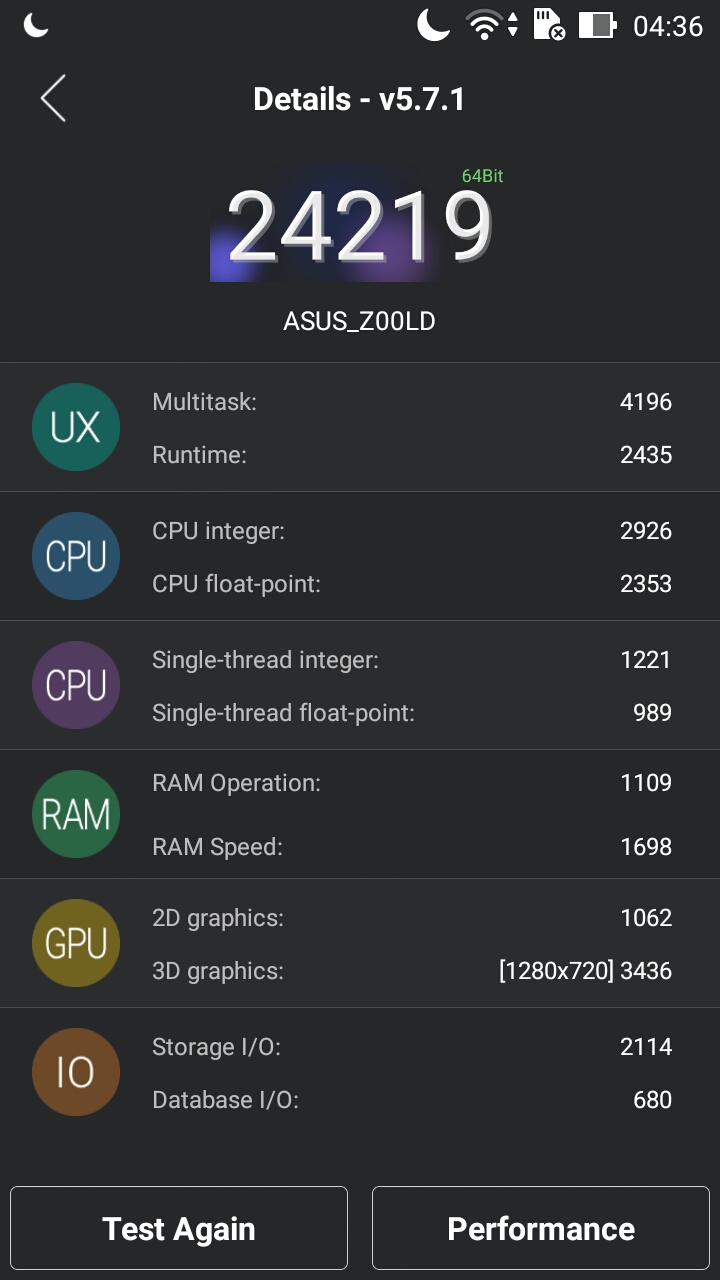Tap the blue CPU category icon
The height and width of the screenshot is (1280, 720).
click(76, 556)
